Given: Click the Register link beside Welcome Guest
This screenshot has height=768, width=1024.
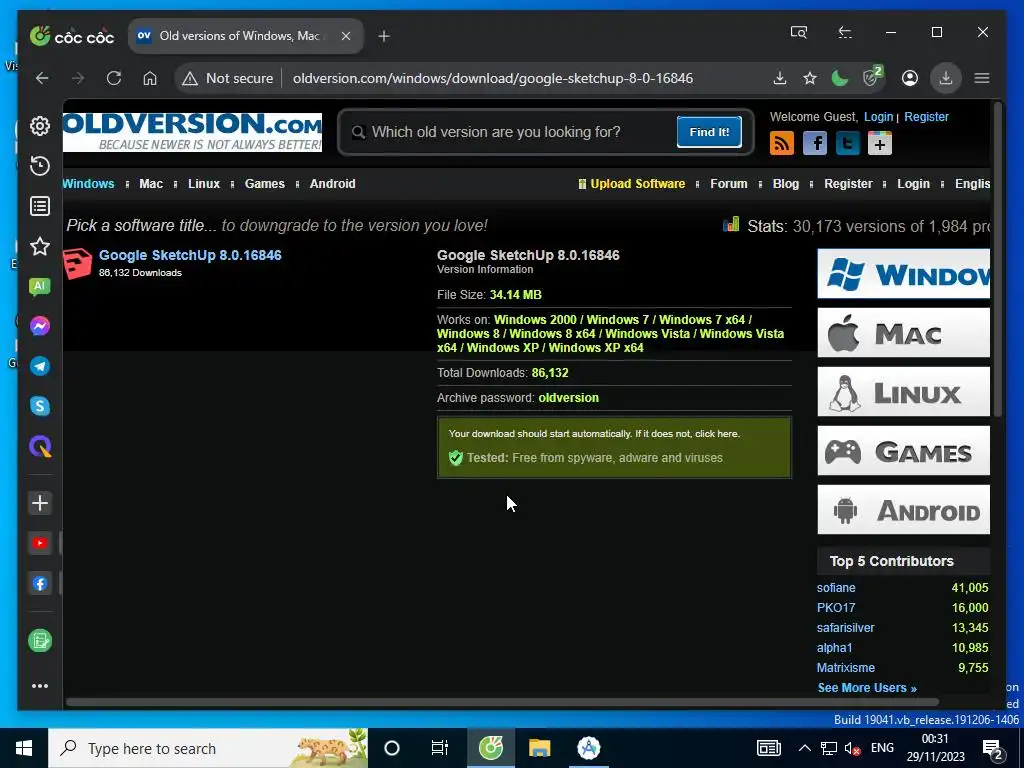Looking at the screenshot, I should pos(926,116).
